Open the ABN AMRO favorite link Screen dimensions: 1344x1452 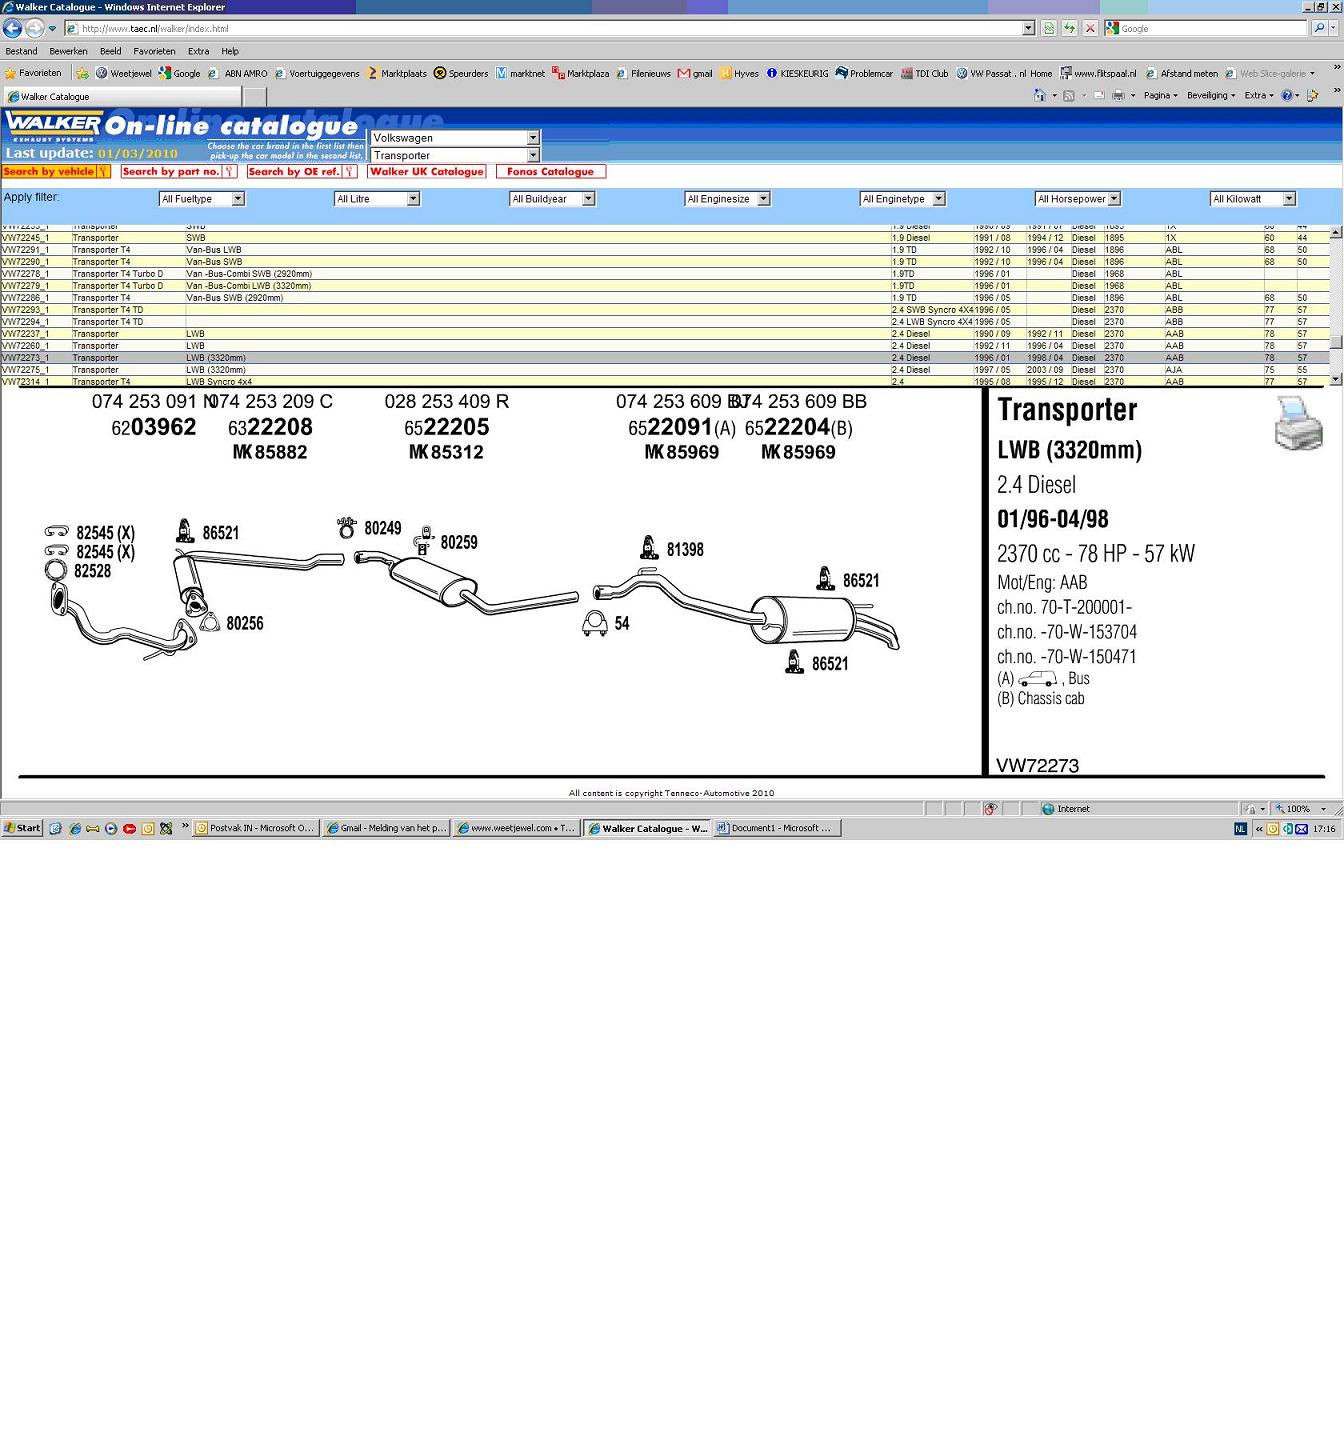pyautogui.click(x=237, y=73)
